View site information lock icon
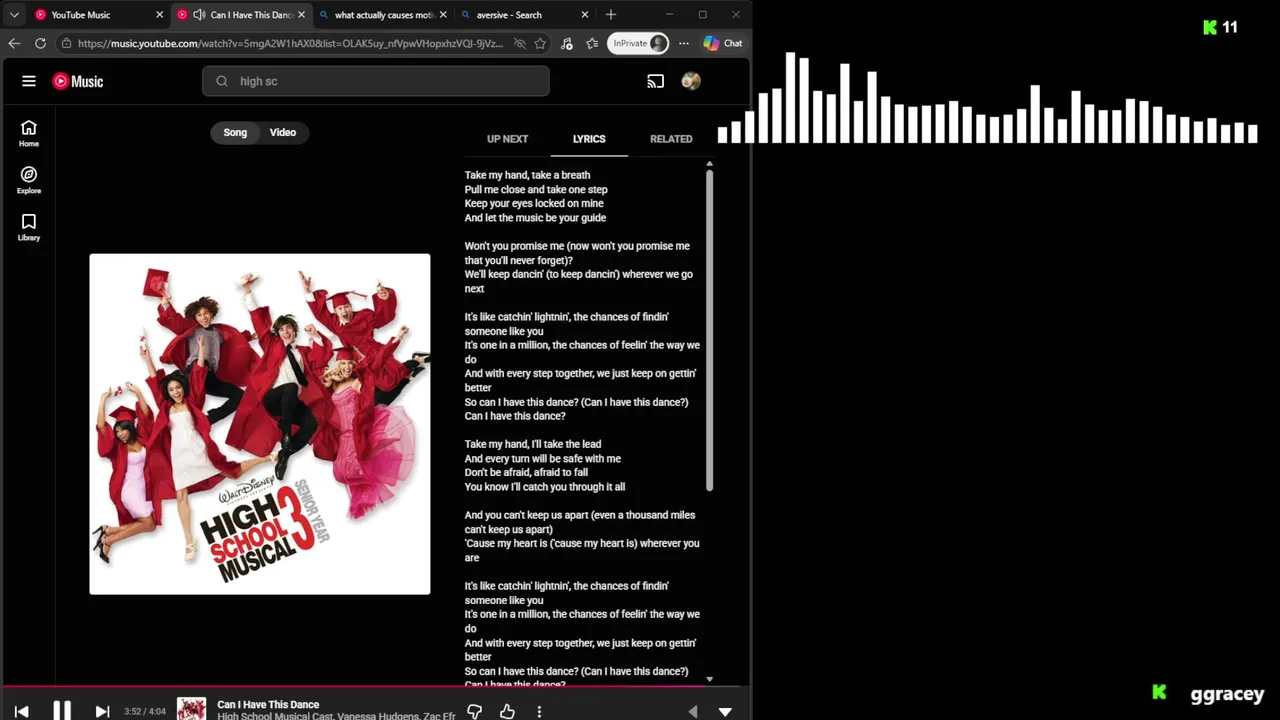This screenshot has width=1280, height=720. pos(66,43)
